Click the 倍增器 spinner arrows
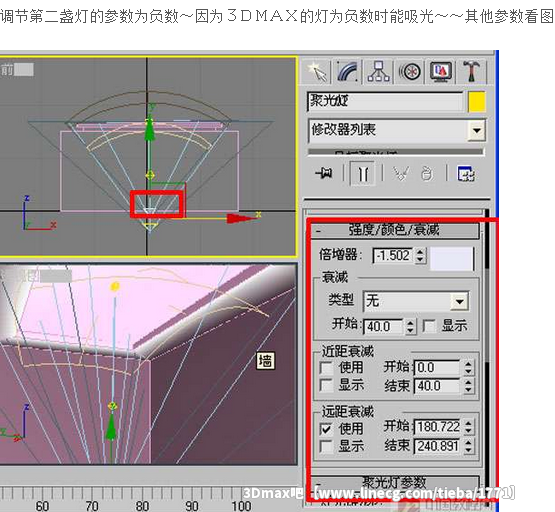 [420, 255]
